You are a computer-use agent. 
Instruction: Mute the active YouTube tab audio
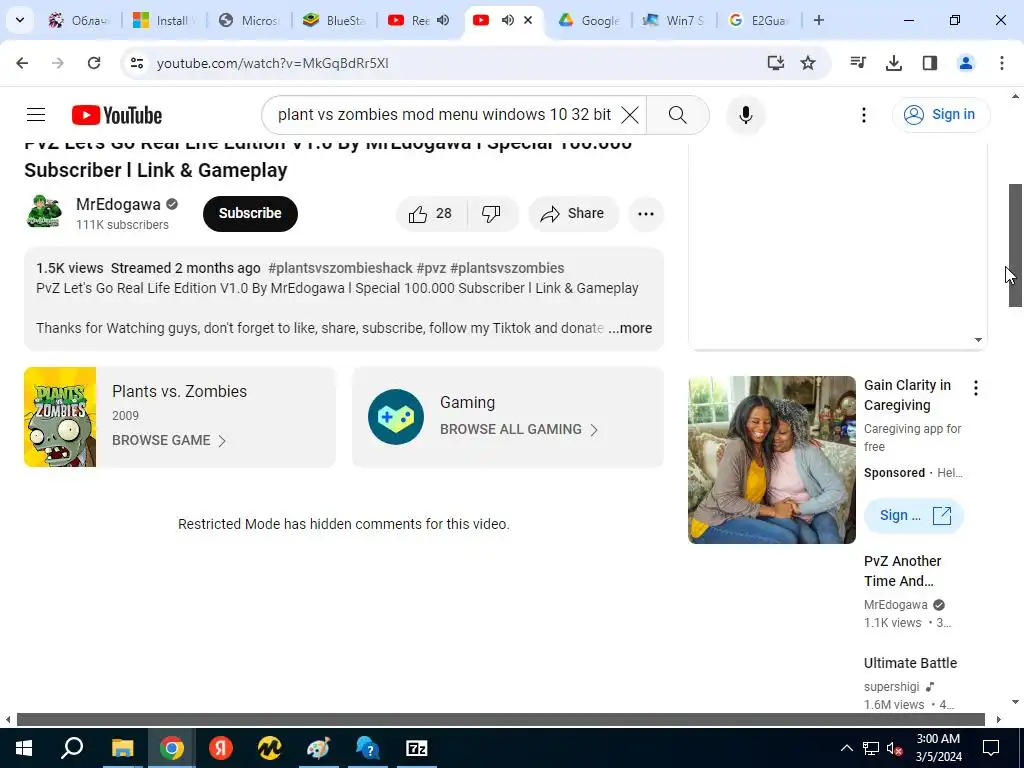[507, 20]
